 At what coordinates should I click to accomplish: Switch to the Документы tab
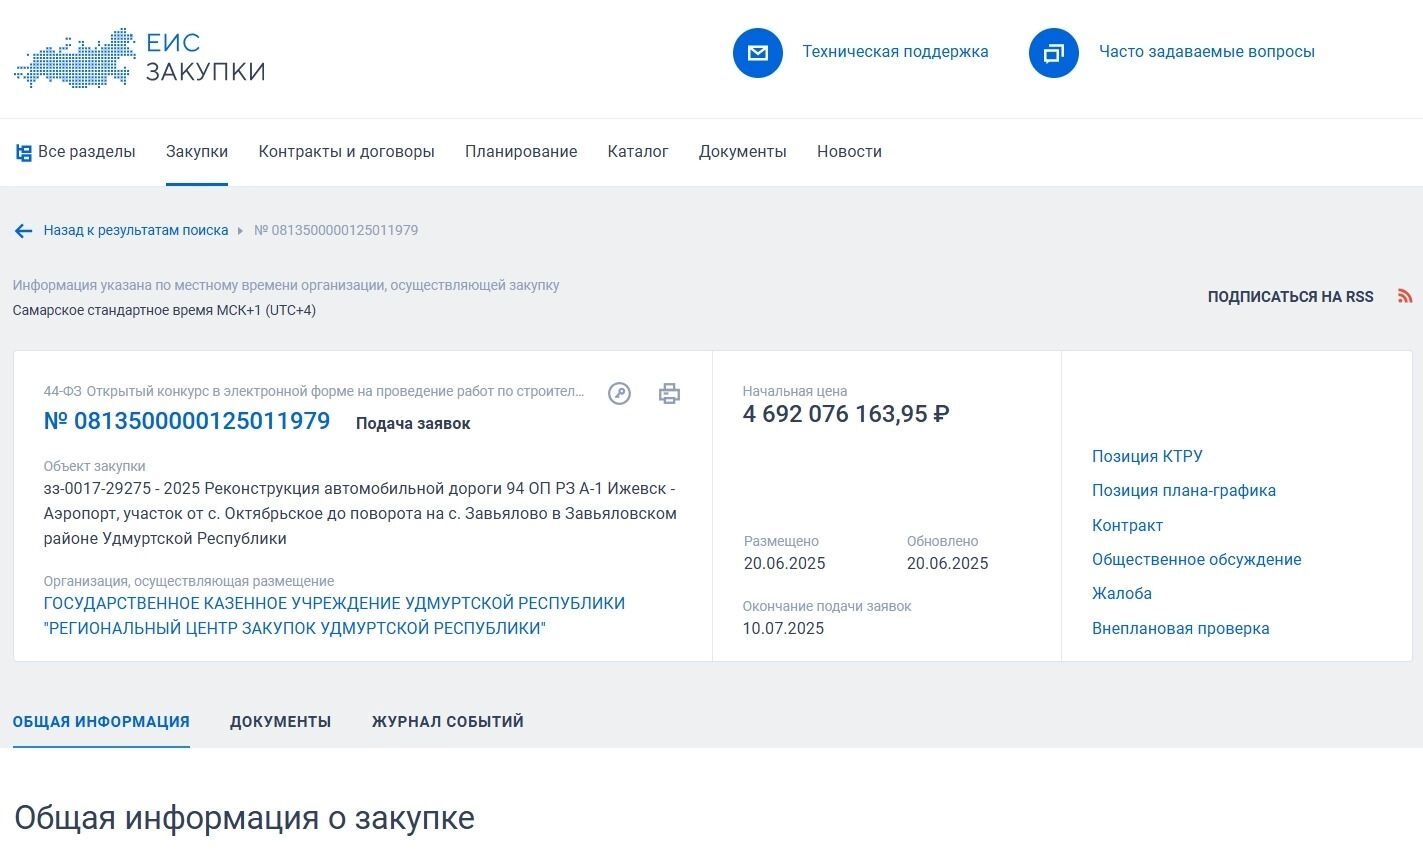[280, 722]
